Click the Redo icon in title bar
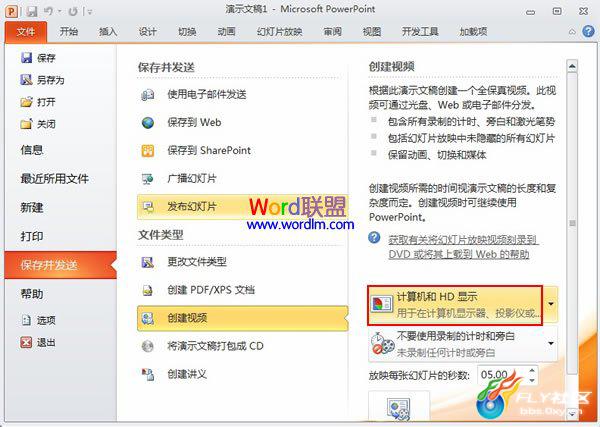Image resolution: width=600 pixels, height=427 pixels. 73,12
